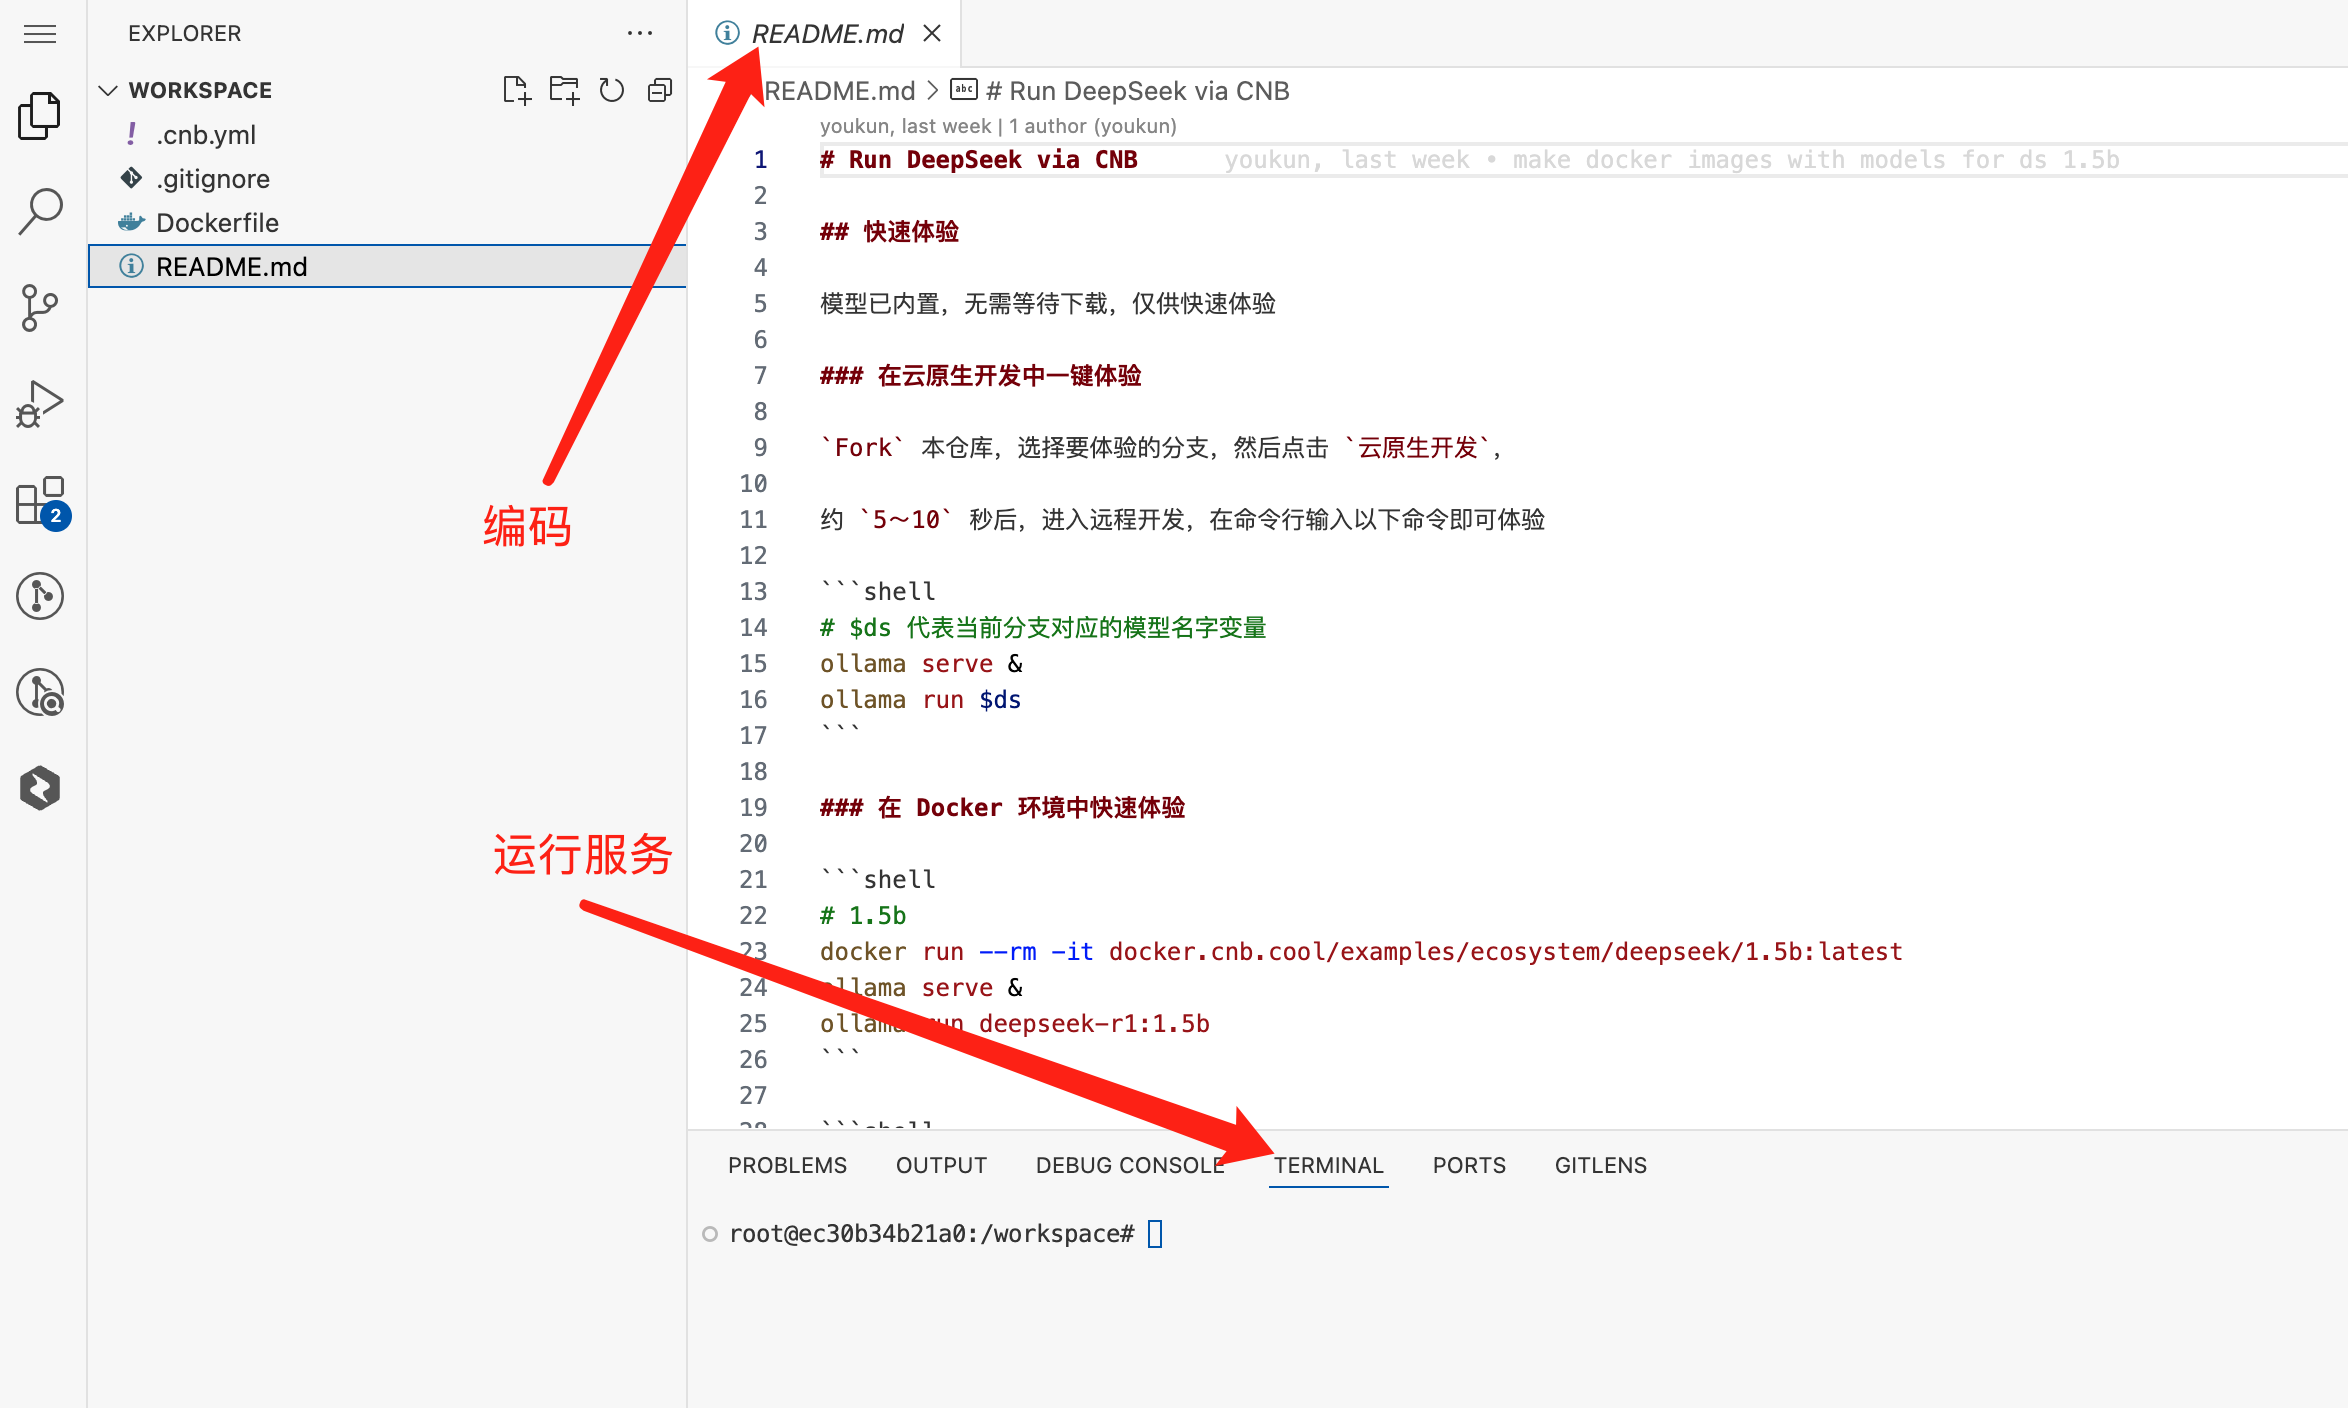Click the New Folder icon in the workspace header
Screen dimensions: 2348x1408
[x=564, y=90]
